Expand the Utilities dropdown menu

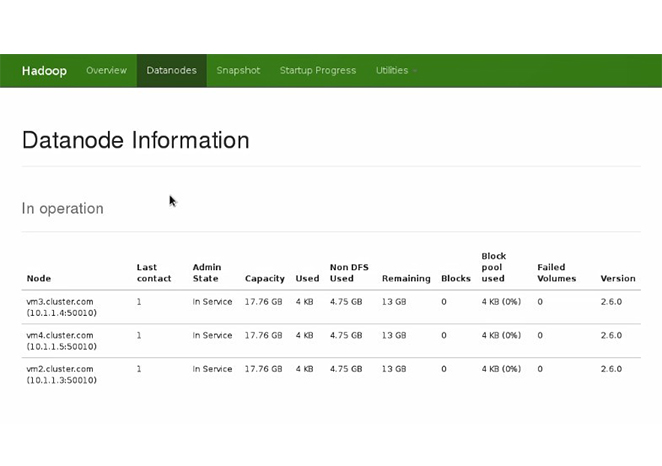pyautogui.click(x=395, y=71)
